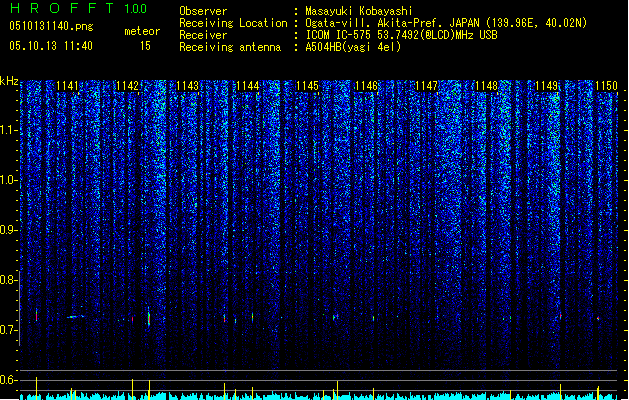This screenshot has height=400, width=629.
Task: Click the 1144 time marker
Action: pyautogui.click(x=248, y=86)
